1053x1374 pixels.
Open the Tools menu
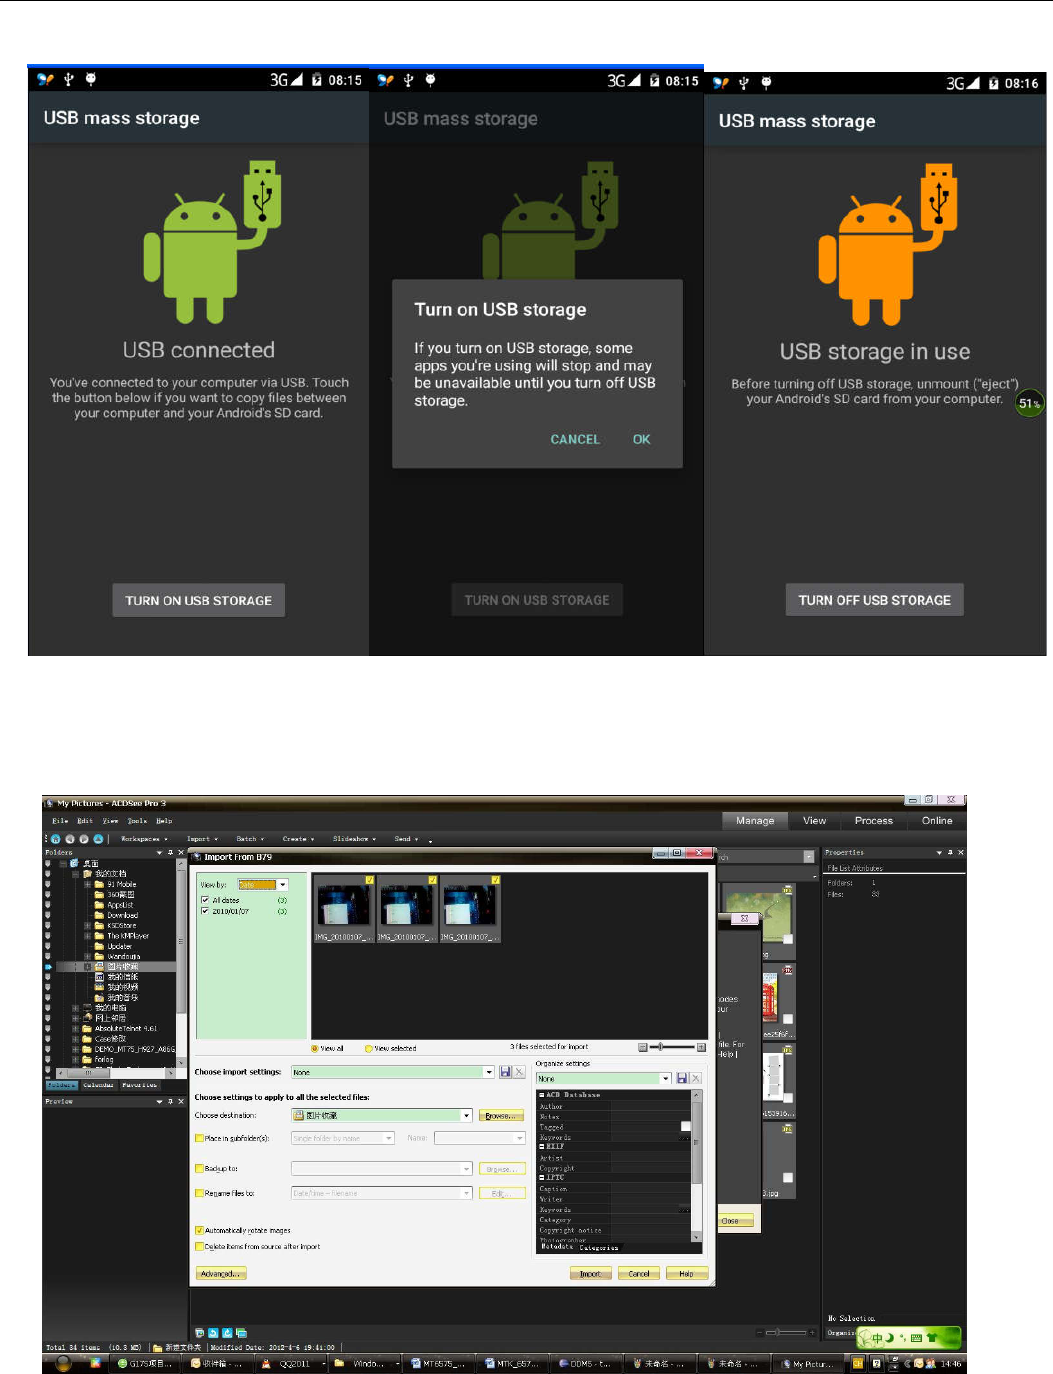tap(137, 821)
